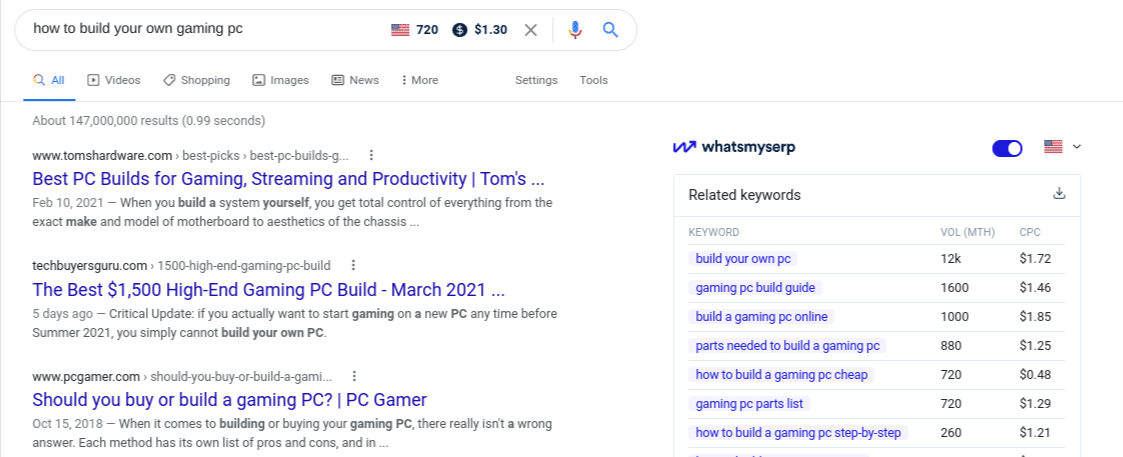The image size is (1123, 457).
Task: Click the CPC column header
Action: point(1030,232)
